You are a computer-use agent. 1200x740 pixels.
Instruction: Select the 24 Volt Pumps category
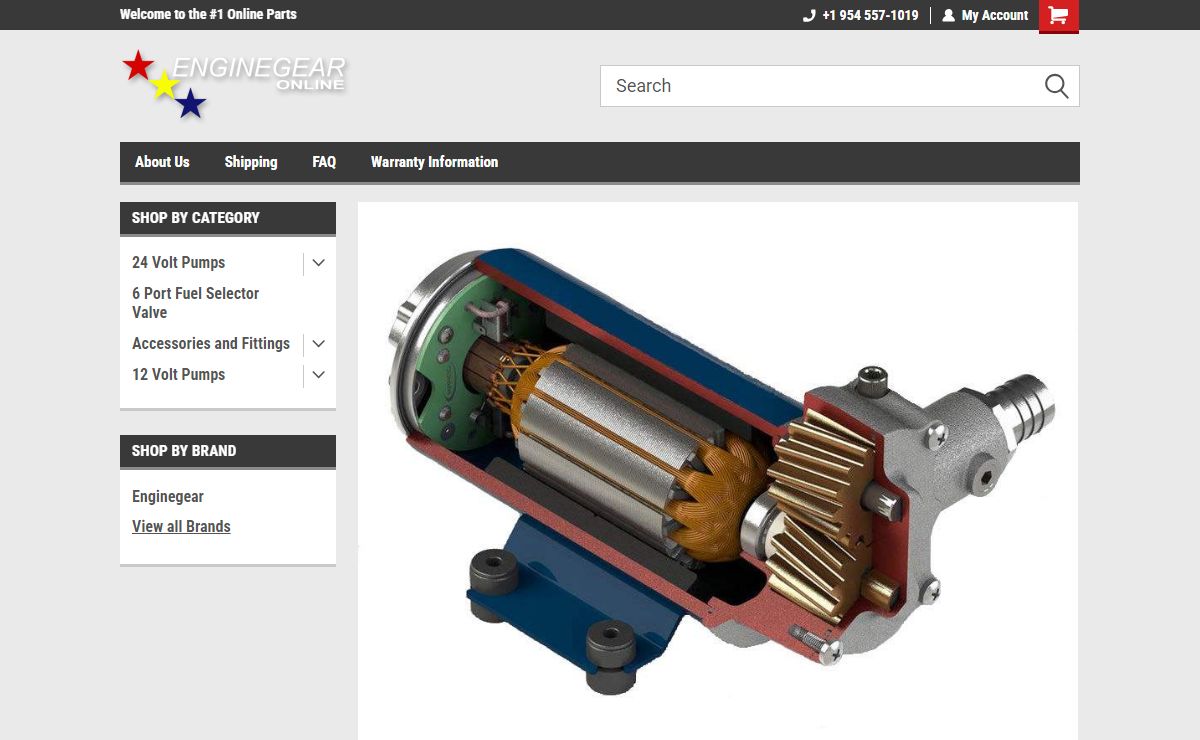coord(179,263)
